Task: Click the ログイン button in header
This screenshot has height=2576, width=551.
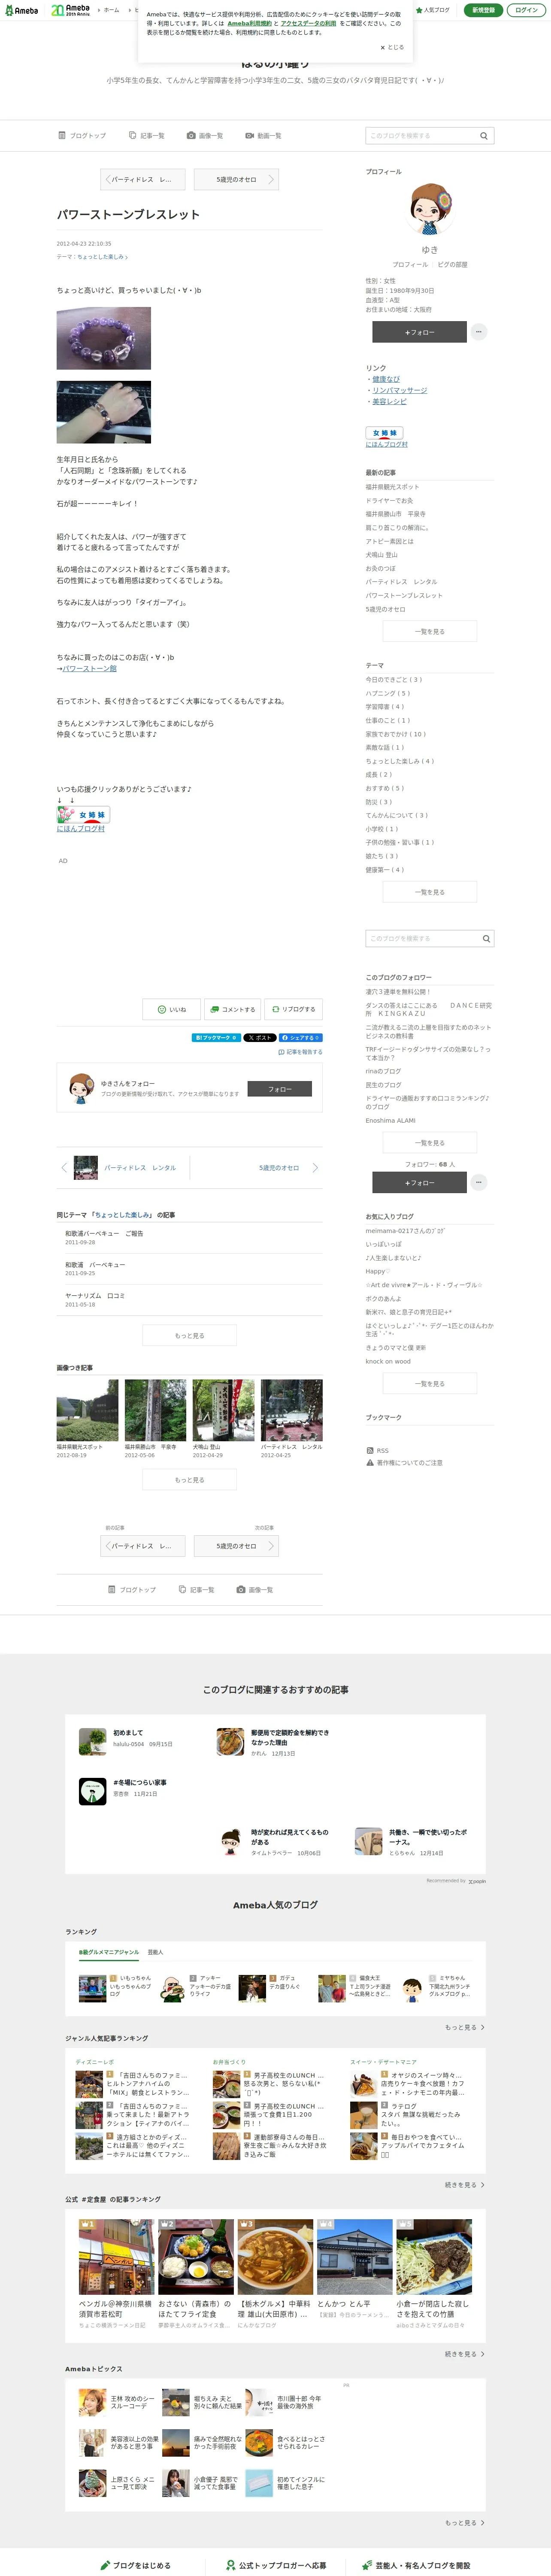Action: click(x=526, y=10)
